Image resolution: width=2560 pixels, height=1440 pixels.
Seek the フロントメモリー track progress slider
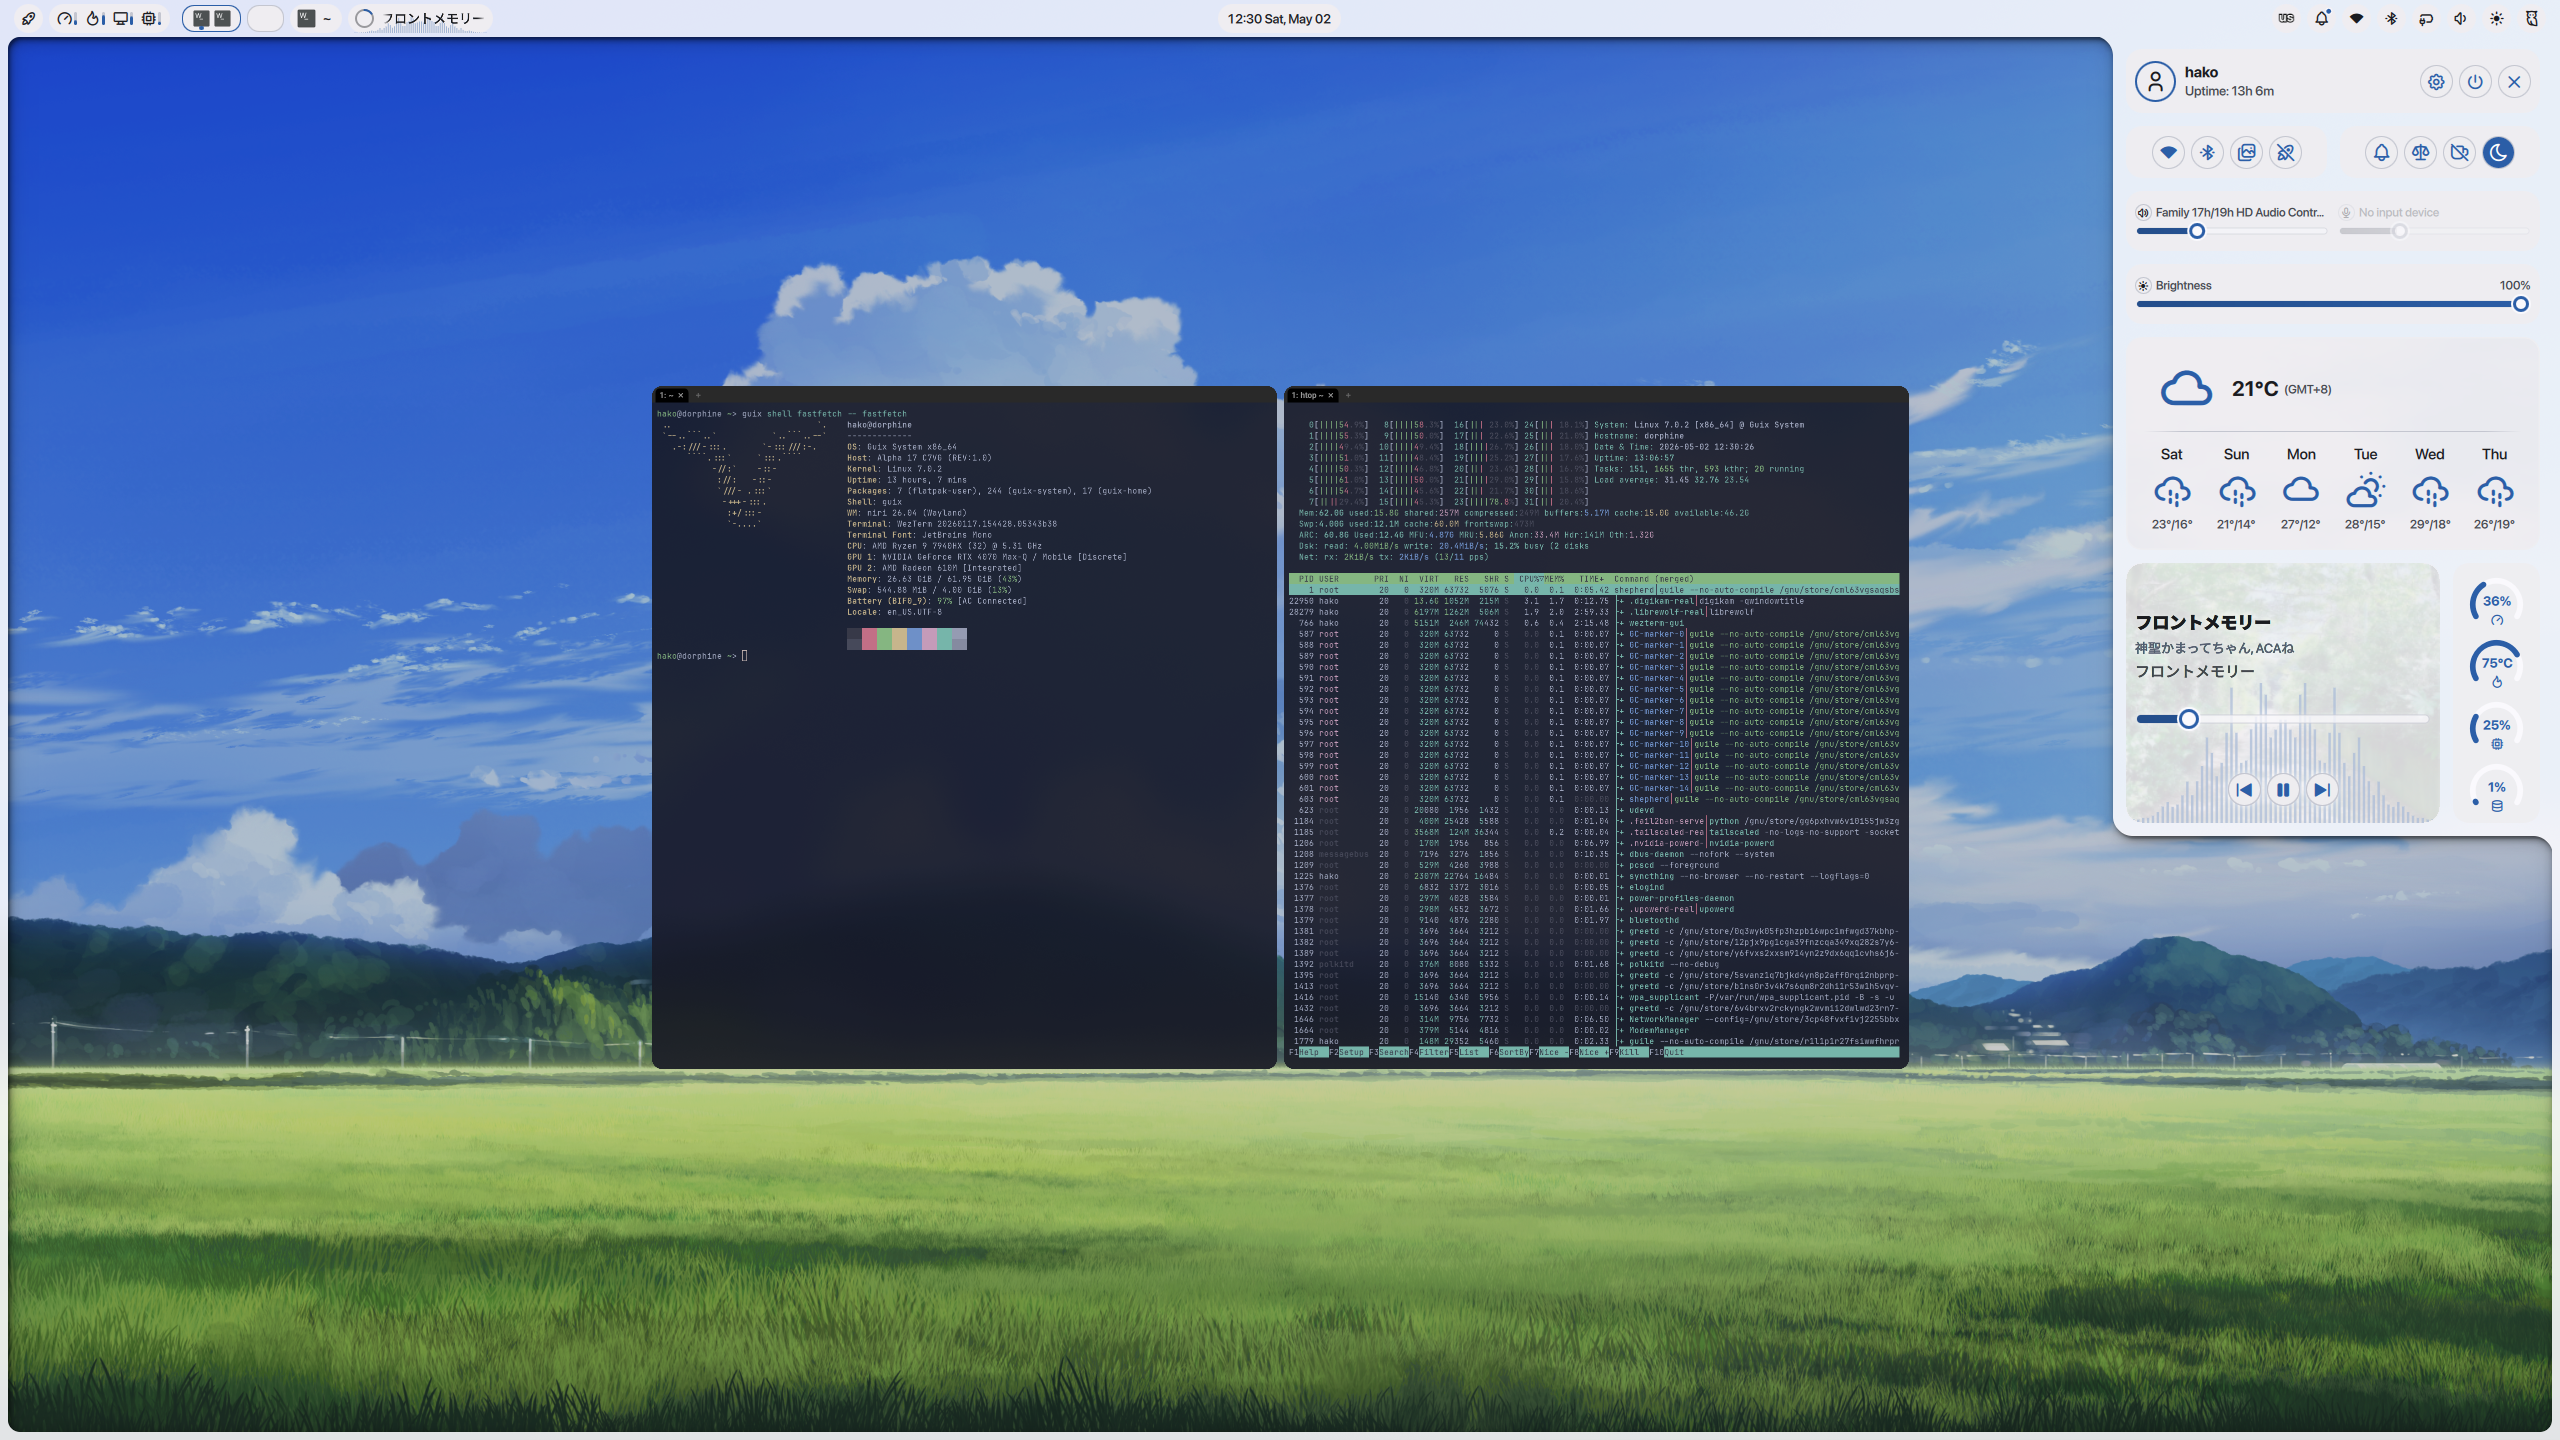pyautogui.click(x=2282, y=719)
